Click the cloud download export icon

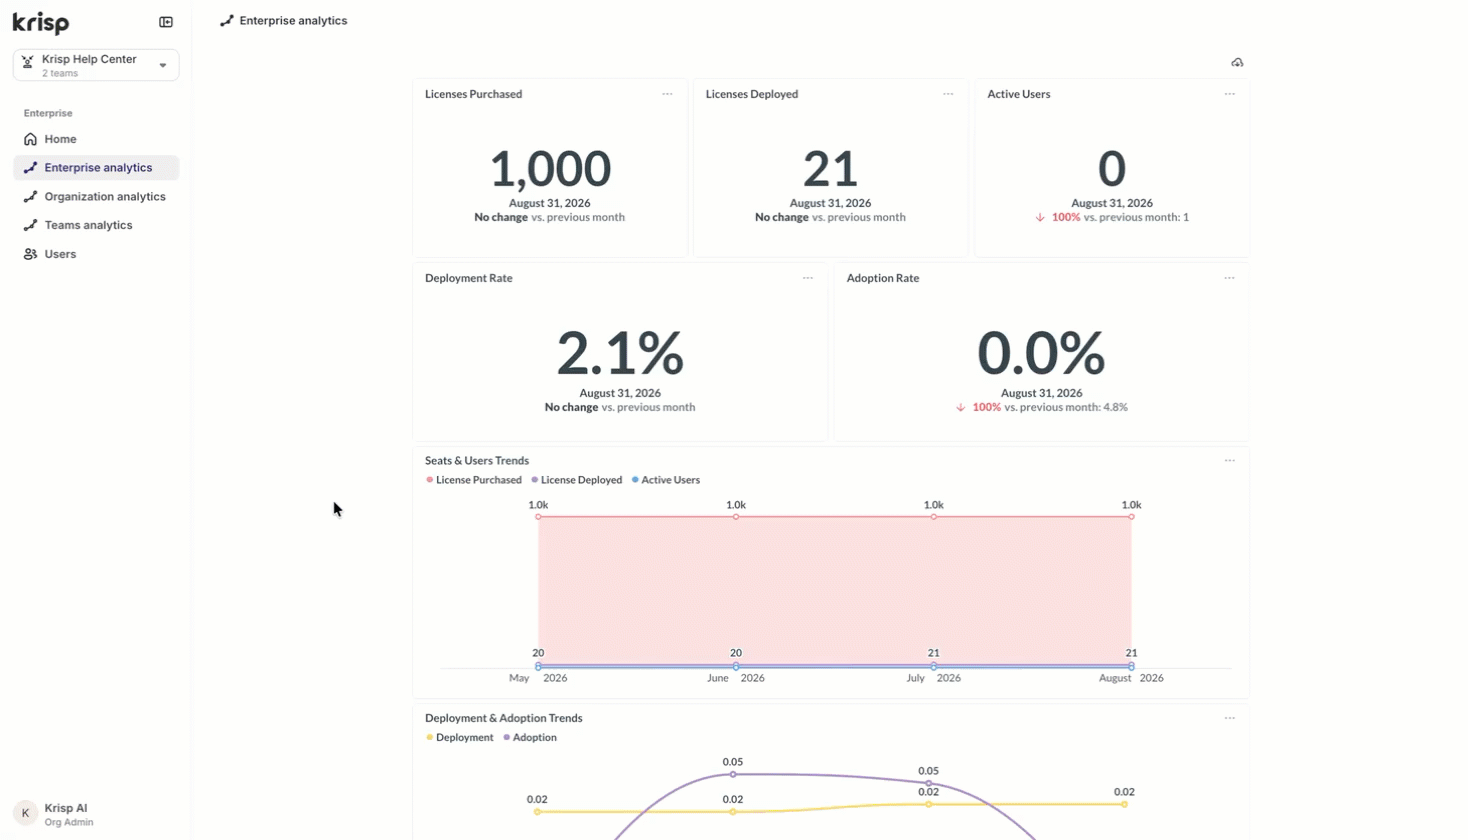pyautogui.click(x=1237, y=62)
